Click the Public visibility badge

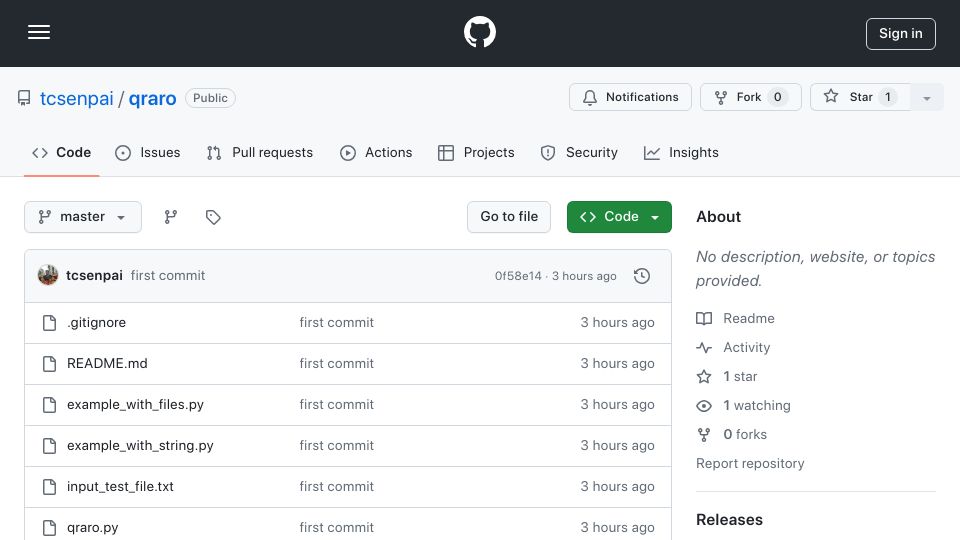pyautogui.click(x=210, y=98)
